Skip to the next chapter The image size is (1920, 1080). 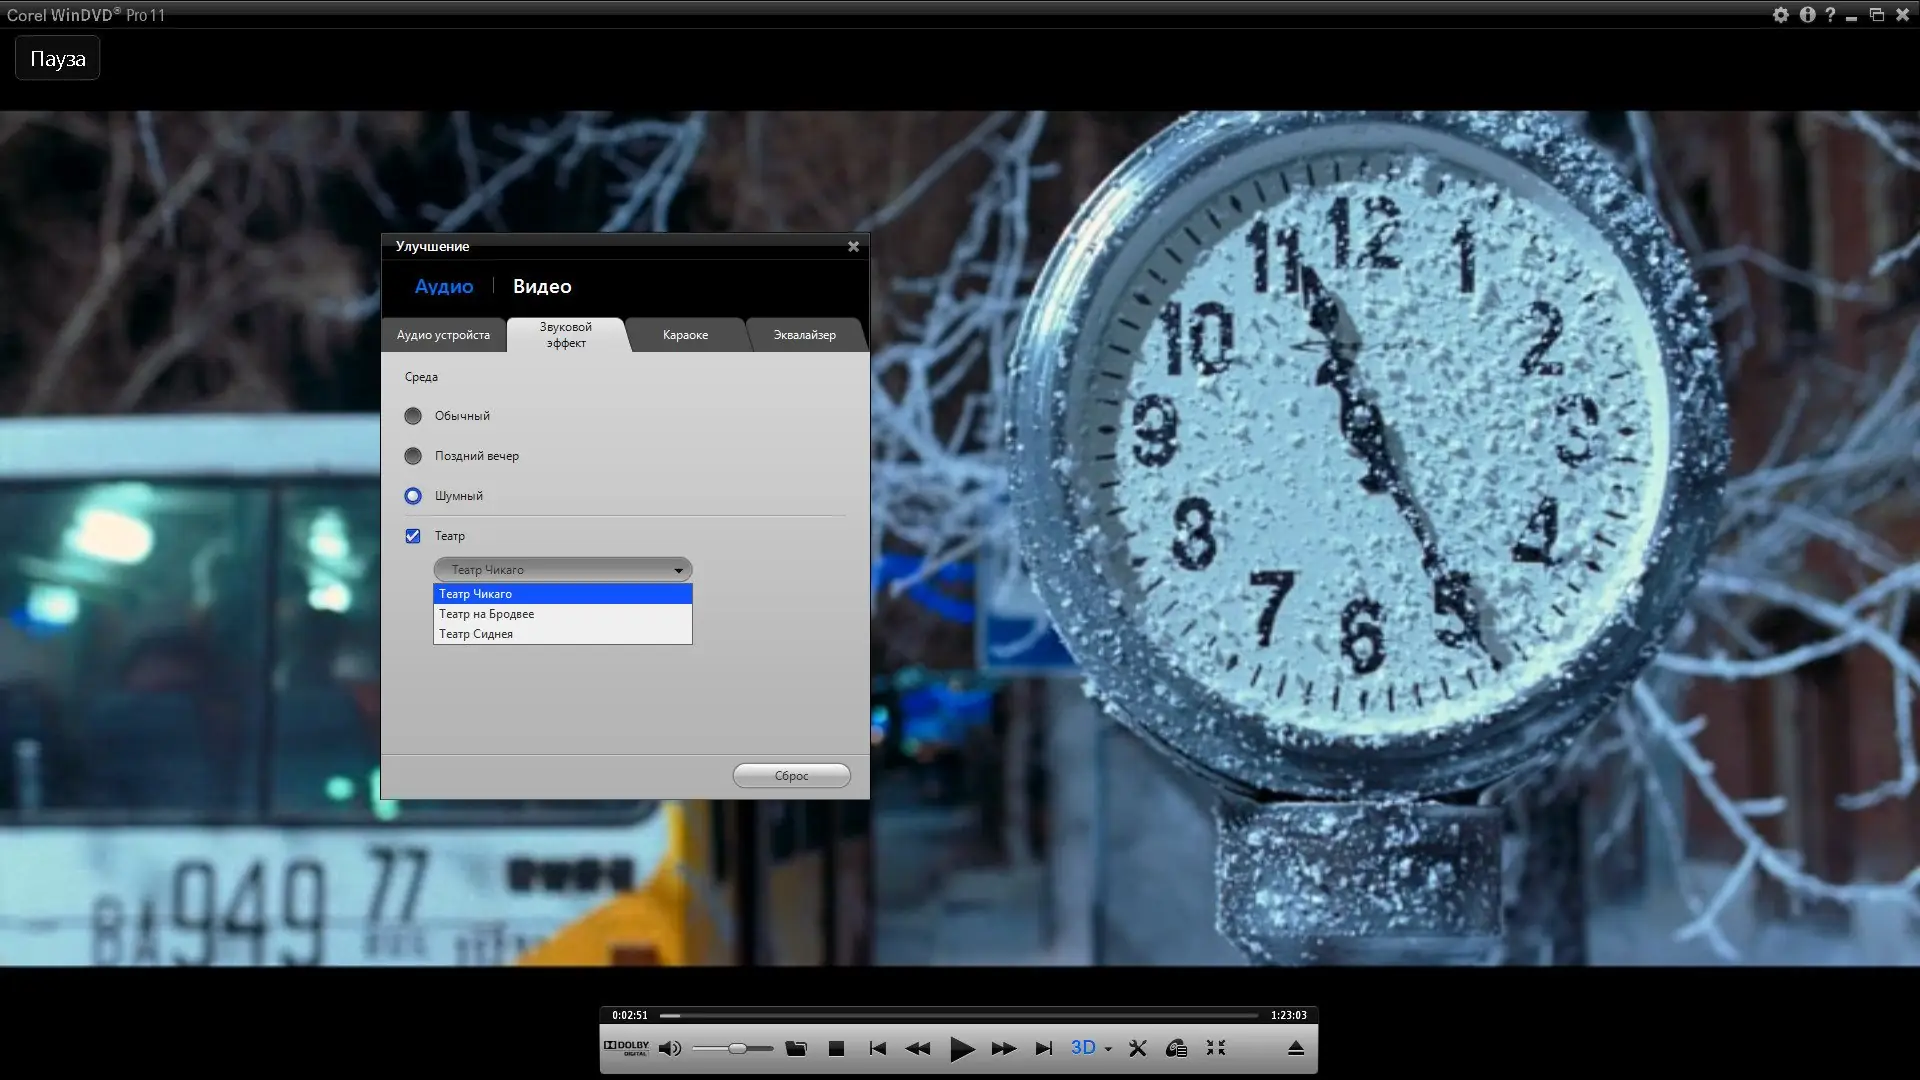click(x=1043, y=1048)
